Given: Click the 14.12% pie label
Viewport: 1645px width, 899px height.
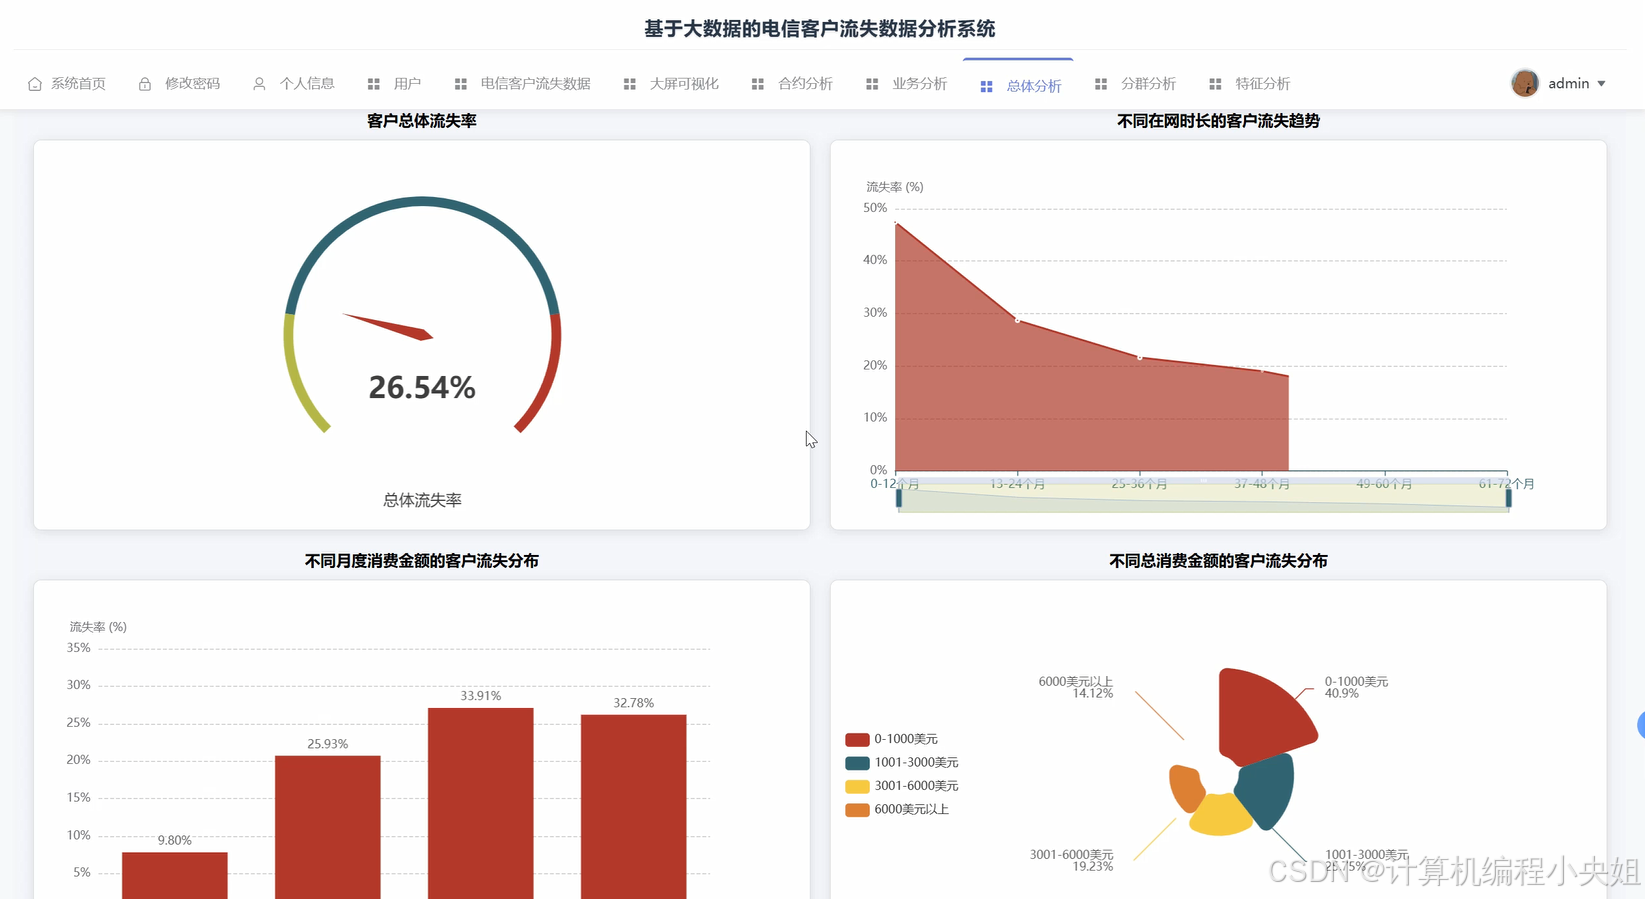Looking at the screenshot, I should [1092, 694].
